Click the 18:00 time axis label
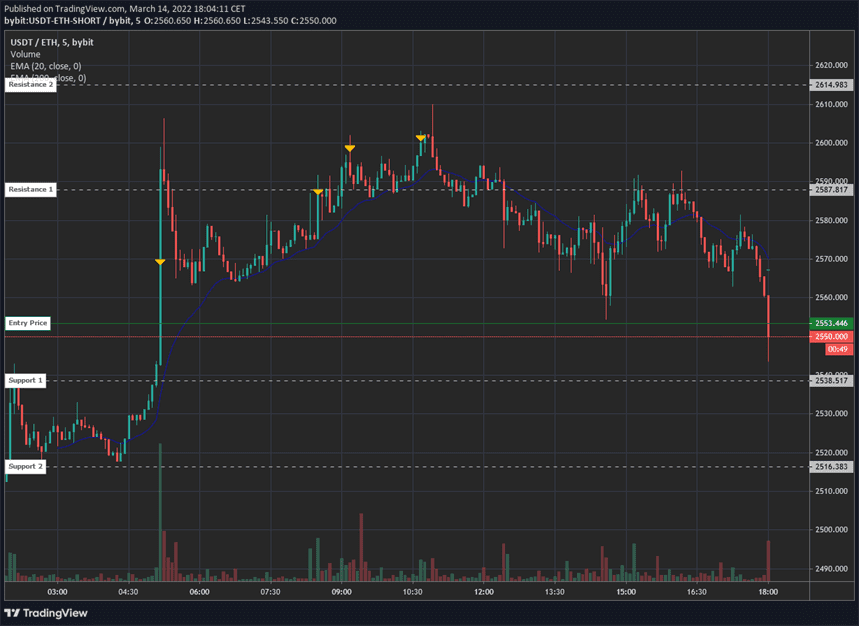 tap(768, 592)
